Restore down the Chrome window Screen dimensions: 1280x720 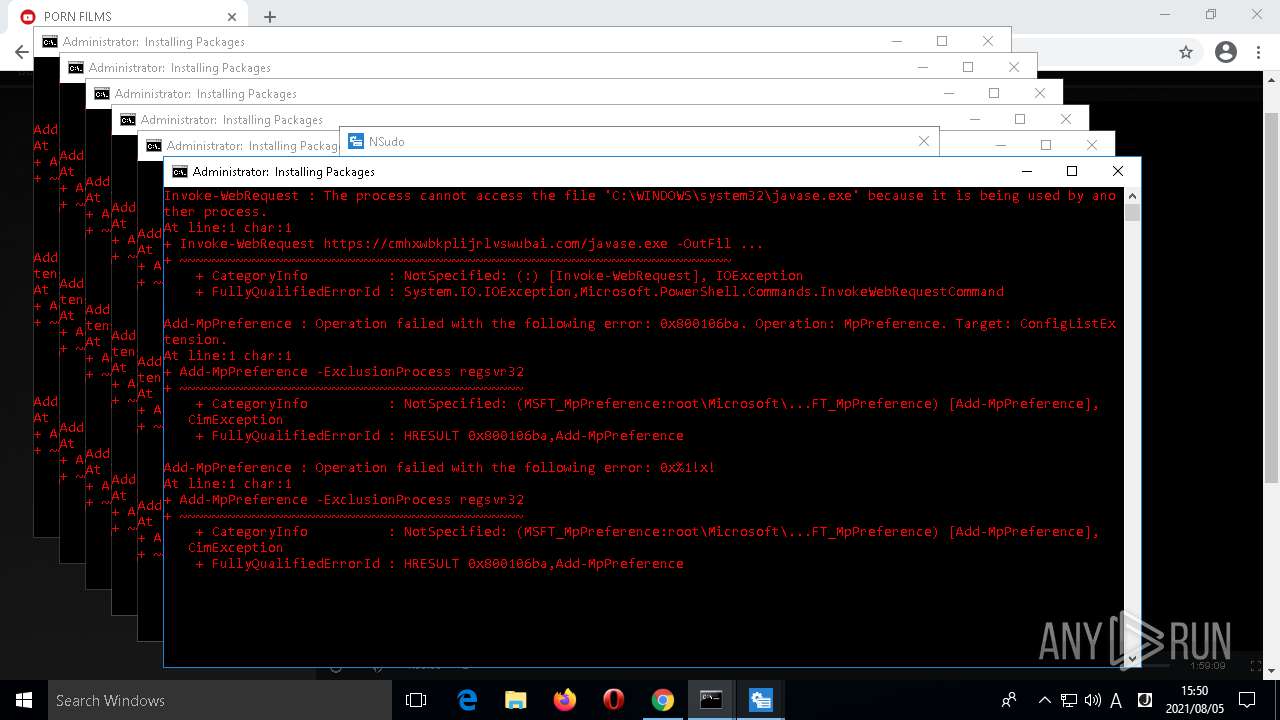pyautogui.click(x=1211, y=15)
